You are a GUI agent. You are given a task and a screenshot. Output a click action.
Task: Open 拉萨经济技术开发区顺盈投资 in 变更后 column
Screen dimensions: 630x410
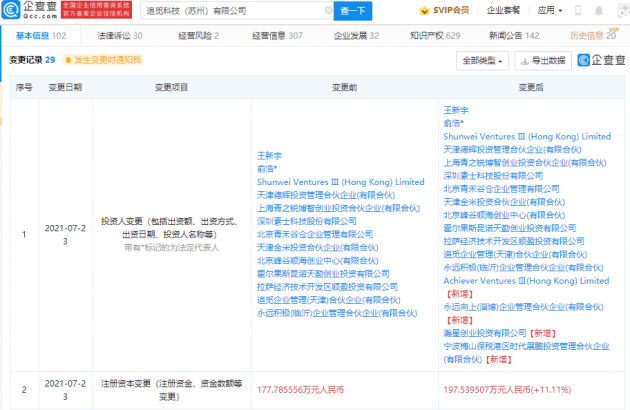pyautogui.click(x=514, y=241)
